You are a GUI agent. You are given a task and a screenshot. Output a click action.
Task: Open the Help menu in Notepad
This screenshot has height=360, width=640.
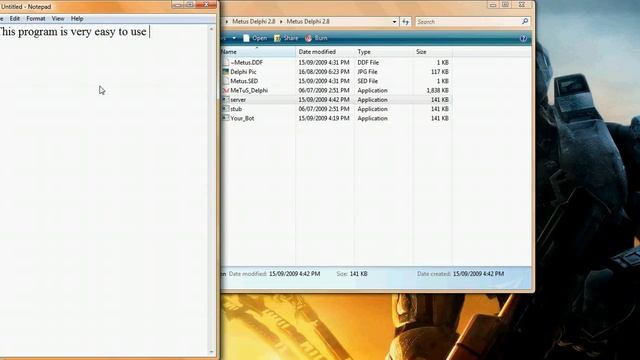(77, 18)
